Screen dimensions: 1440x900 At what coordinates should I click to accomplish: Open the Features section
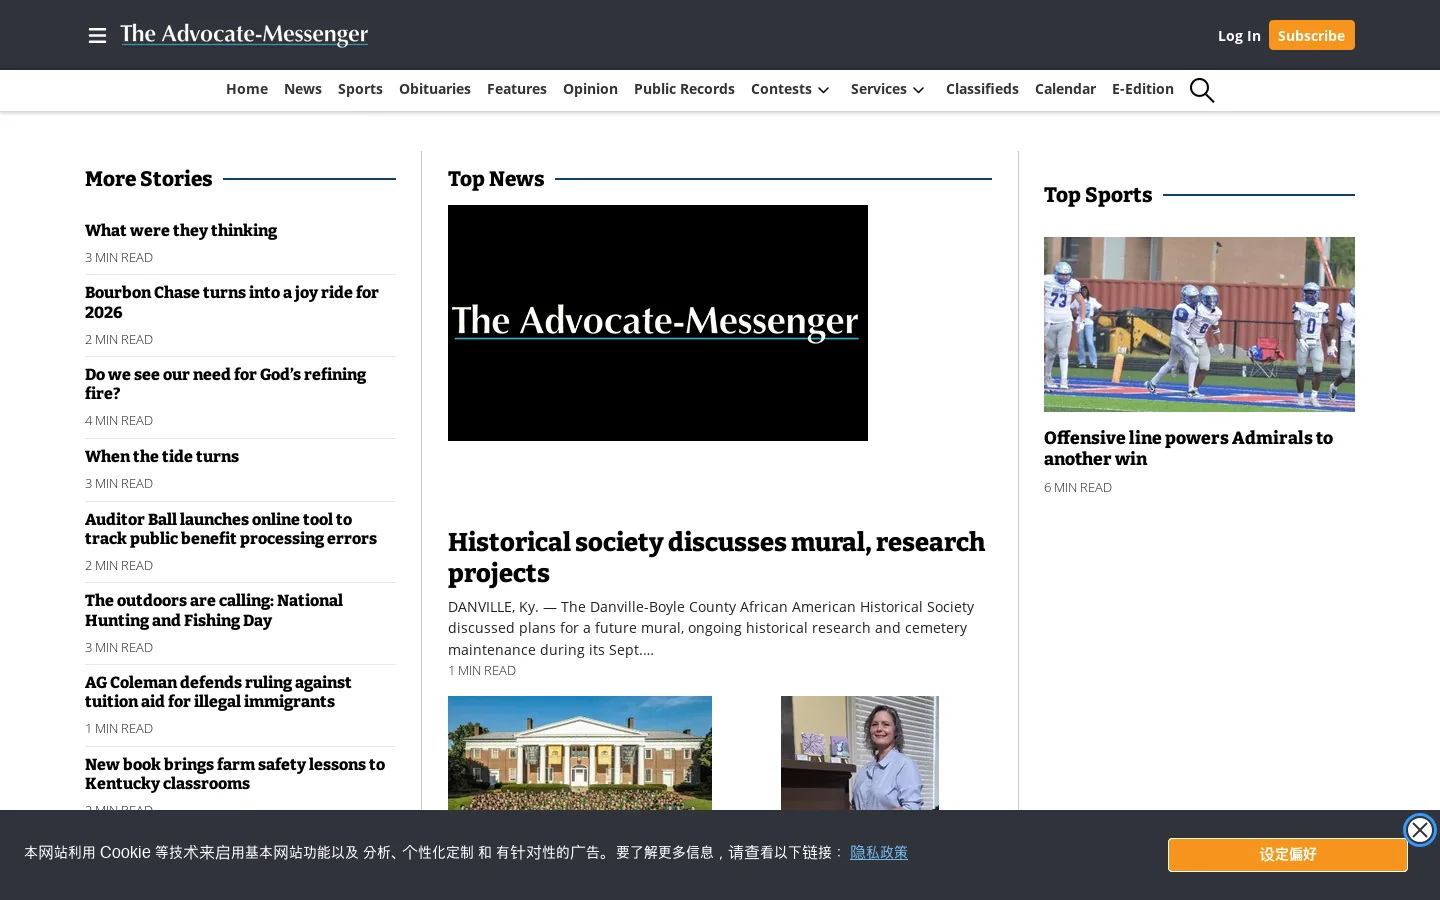click(x=517, y=89)
